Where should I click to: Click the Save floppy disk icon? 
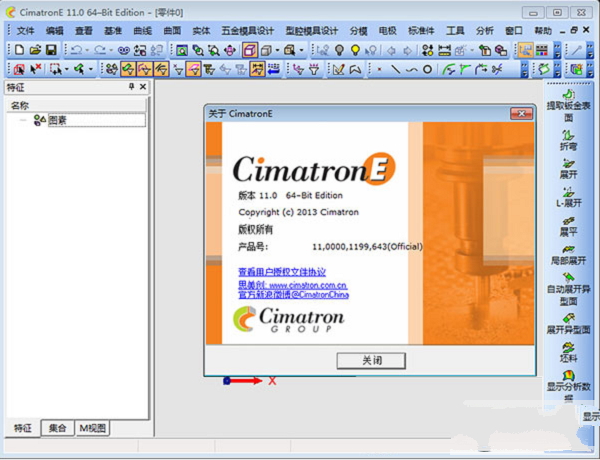coord(51,50)
